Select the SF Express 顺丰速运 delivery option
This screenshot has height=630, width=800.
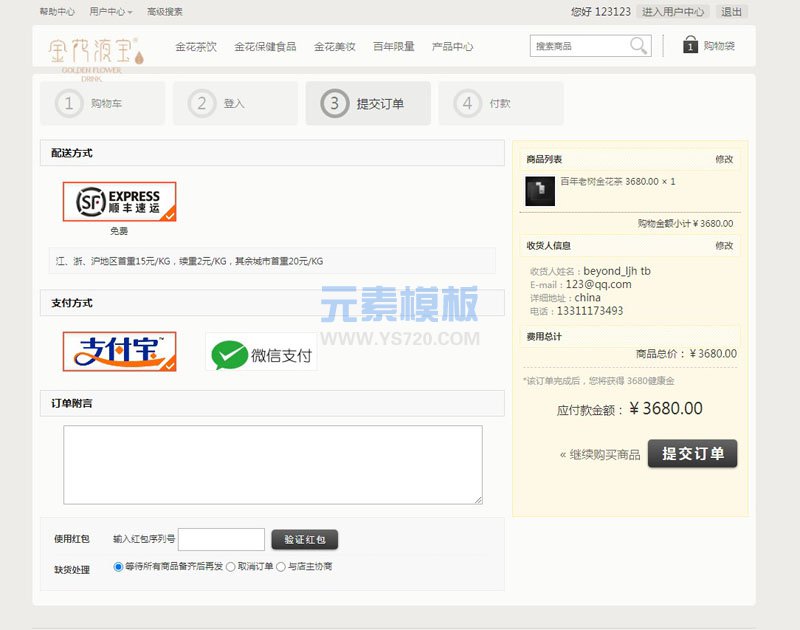[119, 201]
